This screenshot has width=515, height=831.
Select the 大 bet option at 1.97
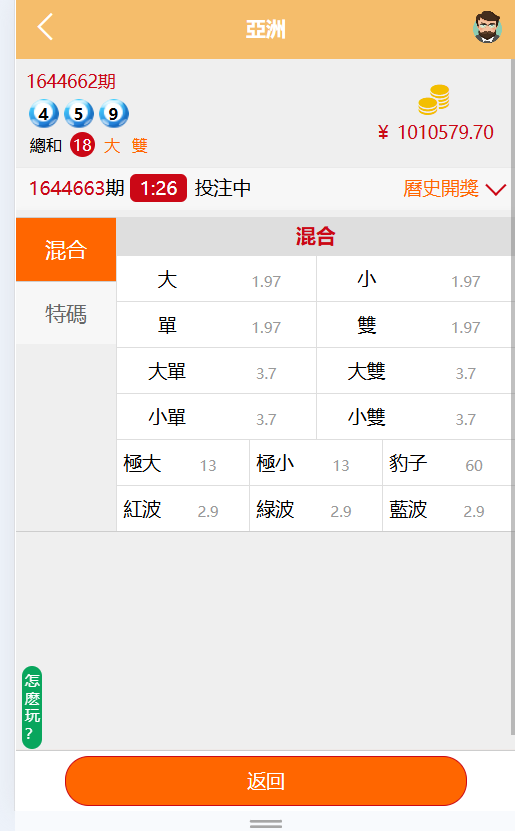point(216,279)
